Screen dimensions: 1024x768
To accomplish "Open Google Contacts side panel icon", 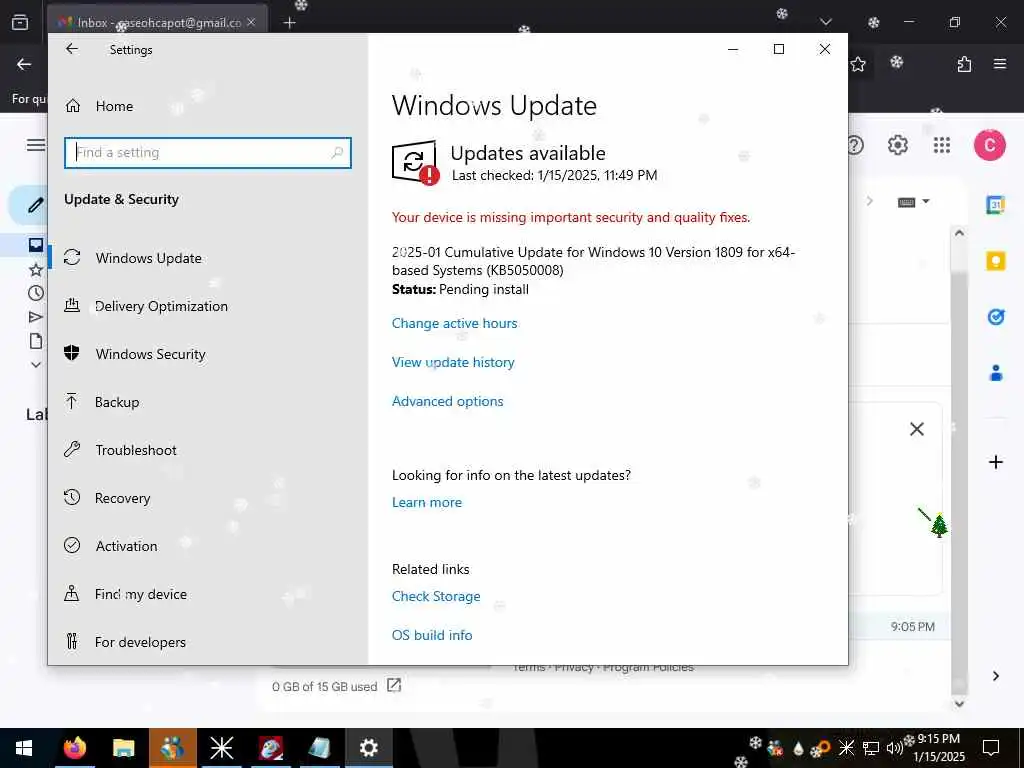I will point(995,373).
